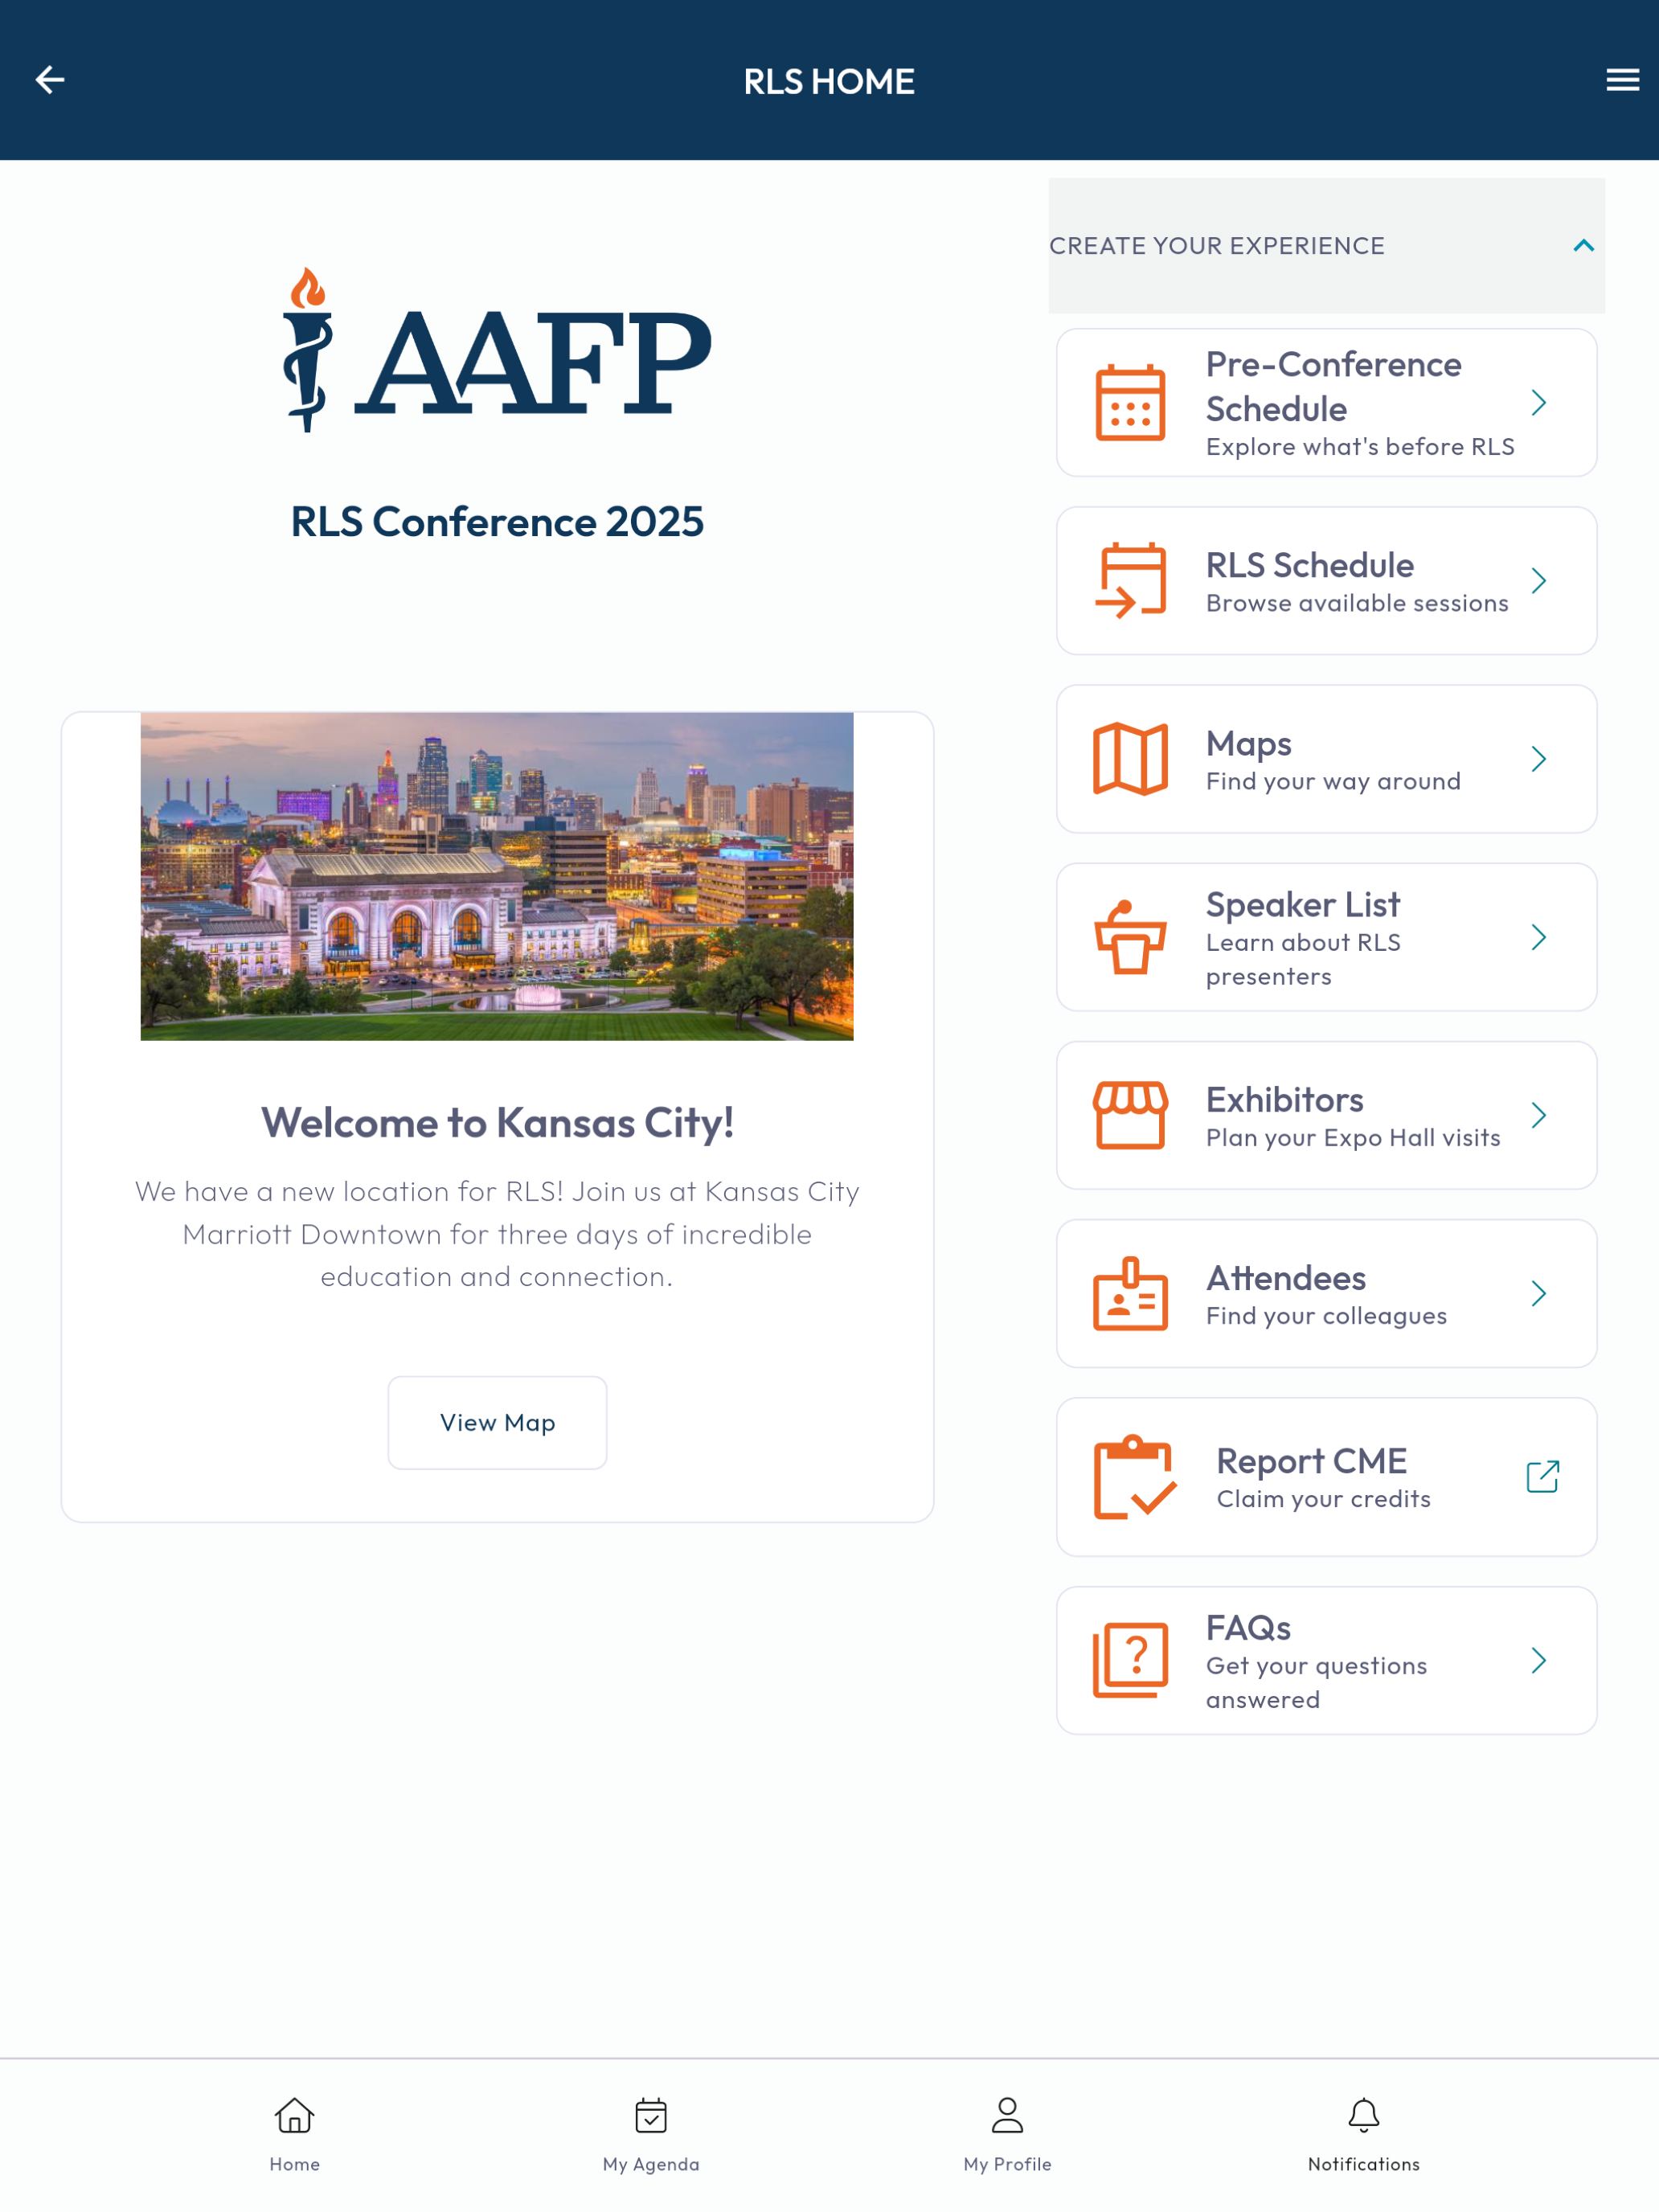
Task: Click the Maps folded-map icon
Action: [1130, 759]
